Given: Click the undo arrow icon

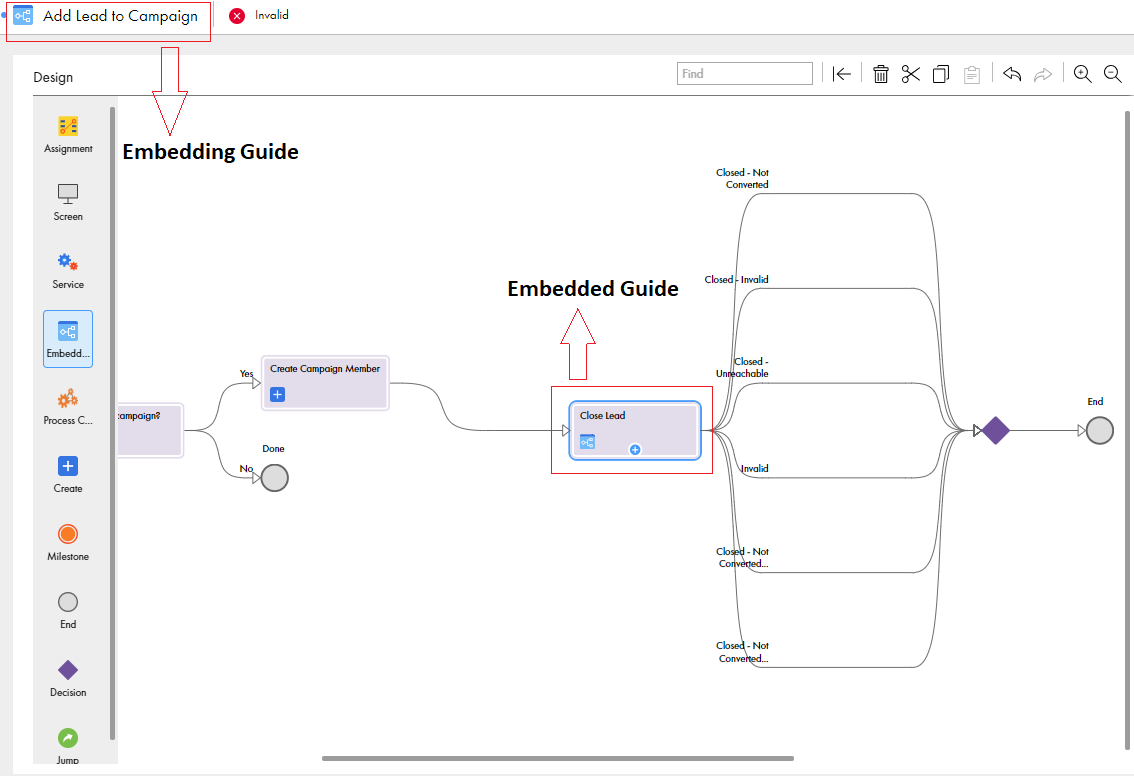Looking at the screenshot, I should (x=1012, y=74).
